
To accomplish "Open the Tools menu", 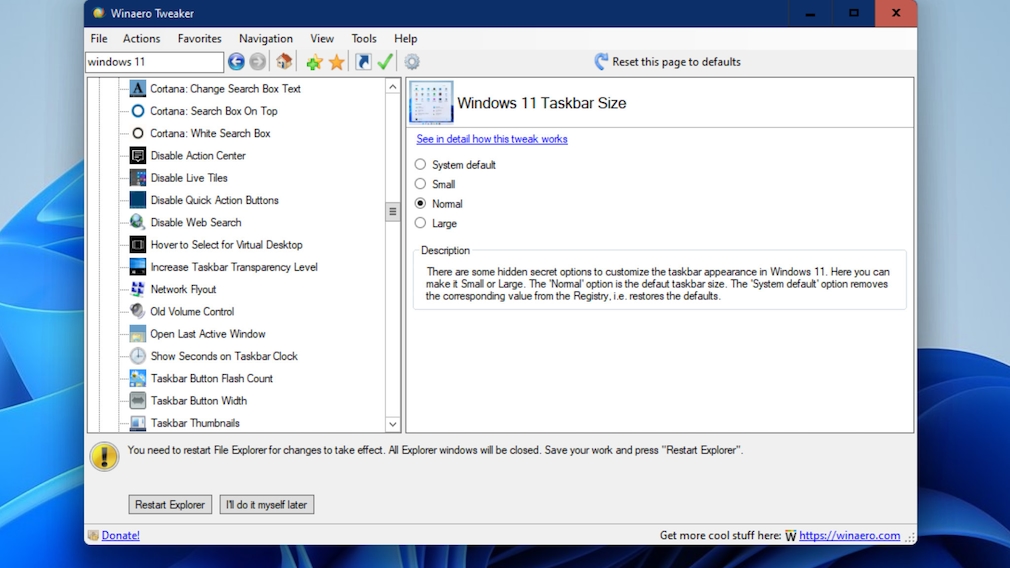I will (x=363, y=39).
